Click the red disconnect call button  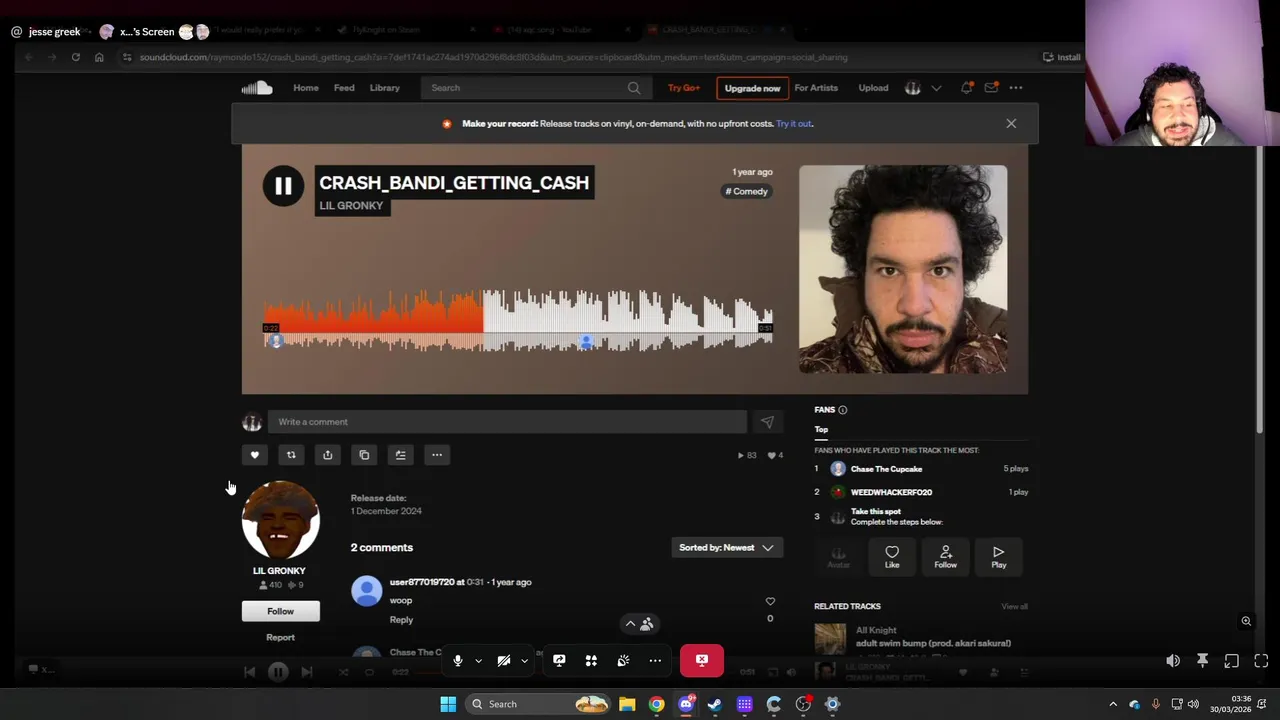pyautogui.click(x=702, y=660)
